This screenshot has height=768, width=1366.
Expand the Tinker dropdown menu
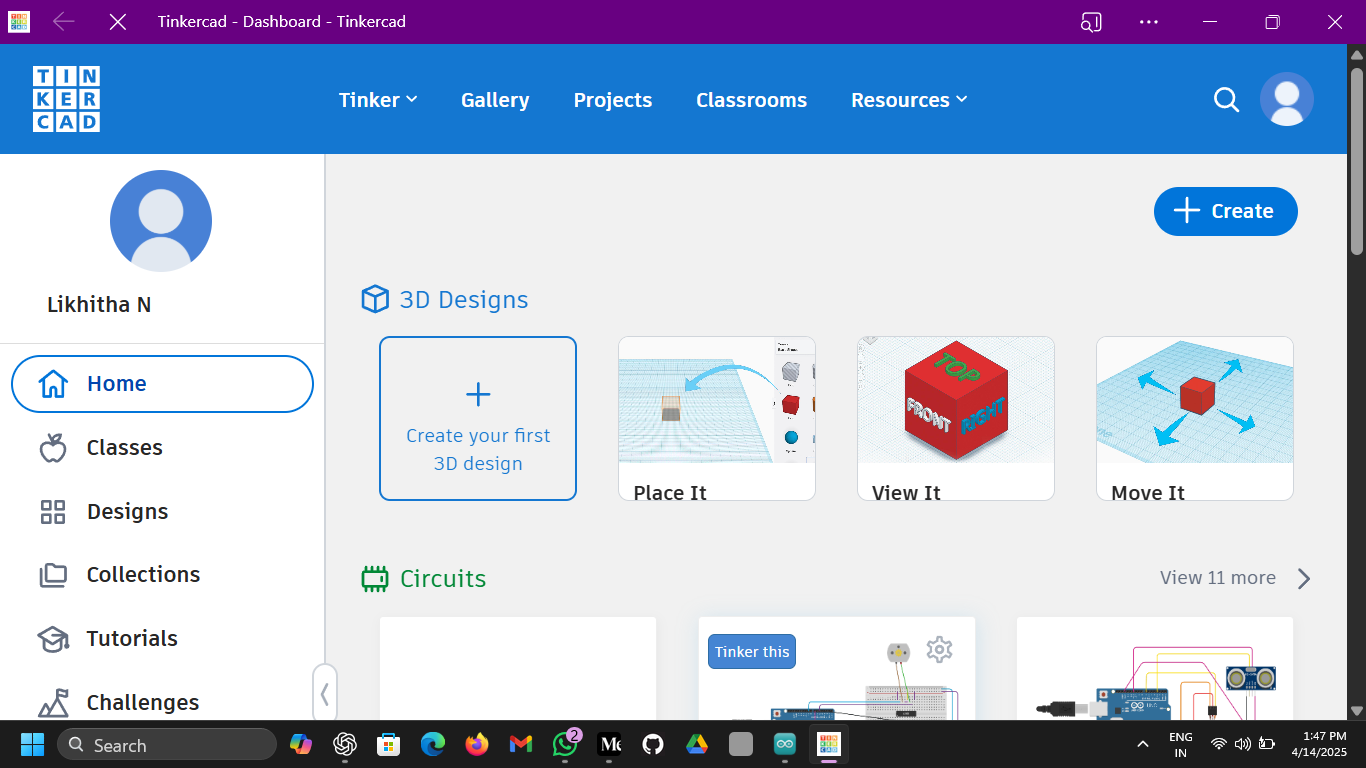click(x=378, y=100)
